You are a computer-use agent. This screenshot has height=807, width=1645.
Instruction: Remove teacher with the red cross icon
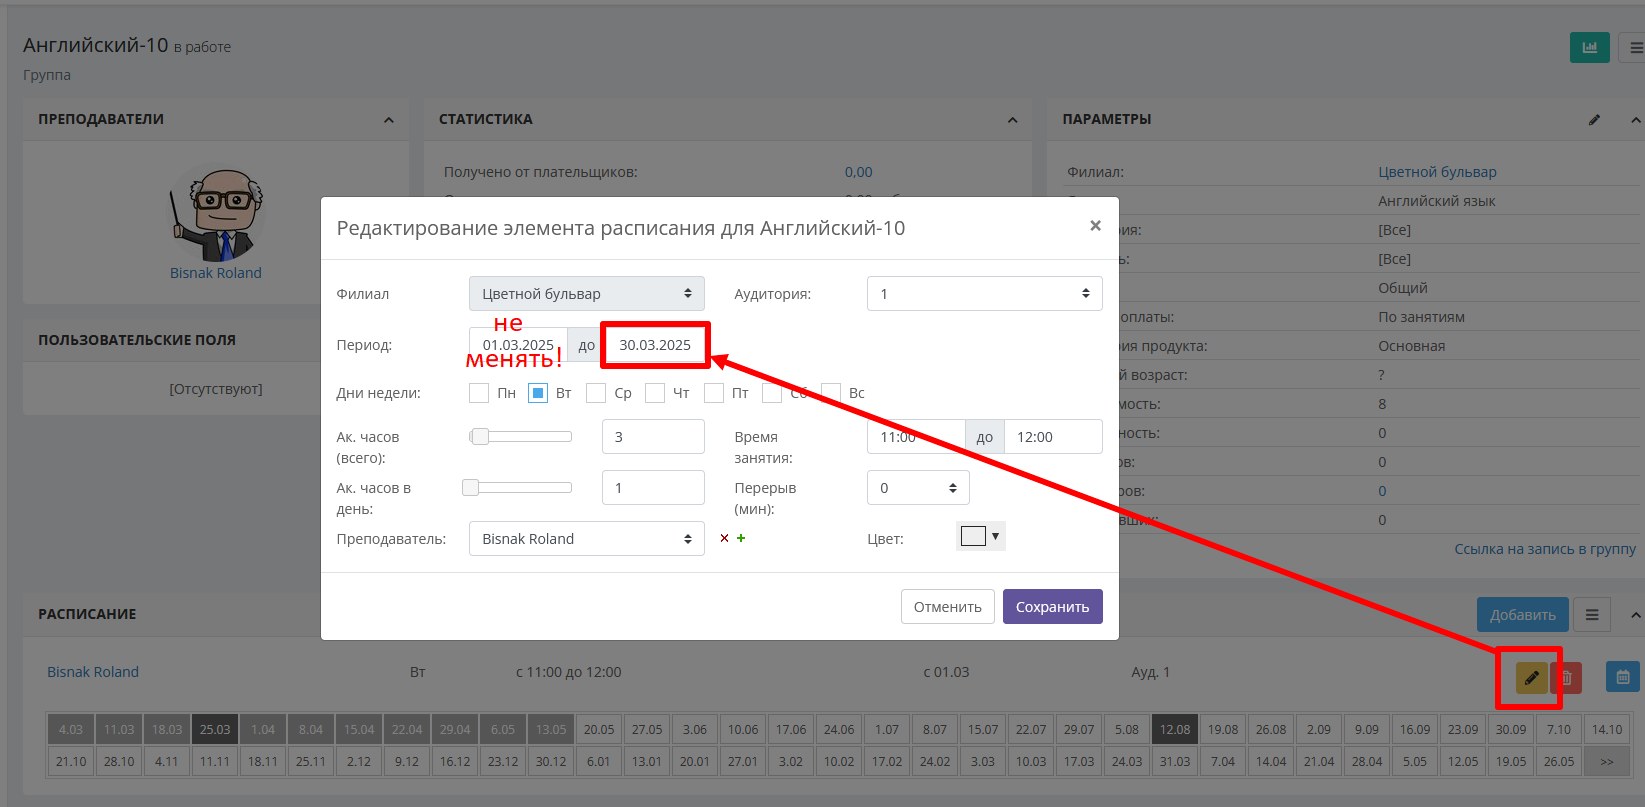725,538
